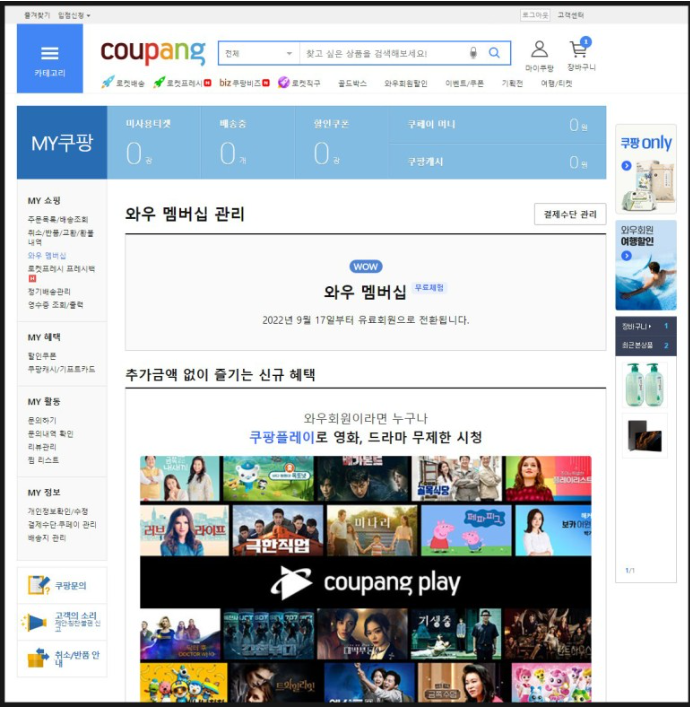690x709 pixels.
Task: Click the 로켓프레시 green rocket link
Action: click(182, 83)
